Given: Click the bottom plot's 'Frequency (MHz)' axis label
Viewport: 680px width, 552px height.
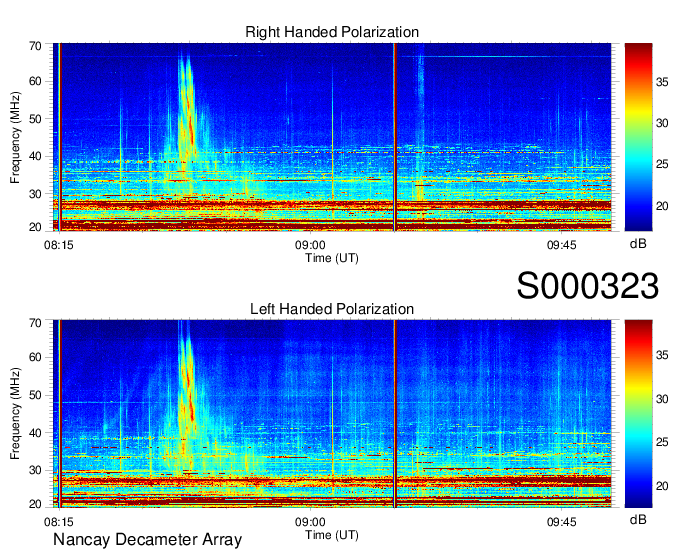Looking at the screenshot, I should pos(15,414).
